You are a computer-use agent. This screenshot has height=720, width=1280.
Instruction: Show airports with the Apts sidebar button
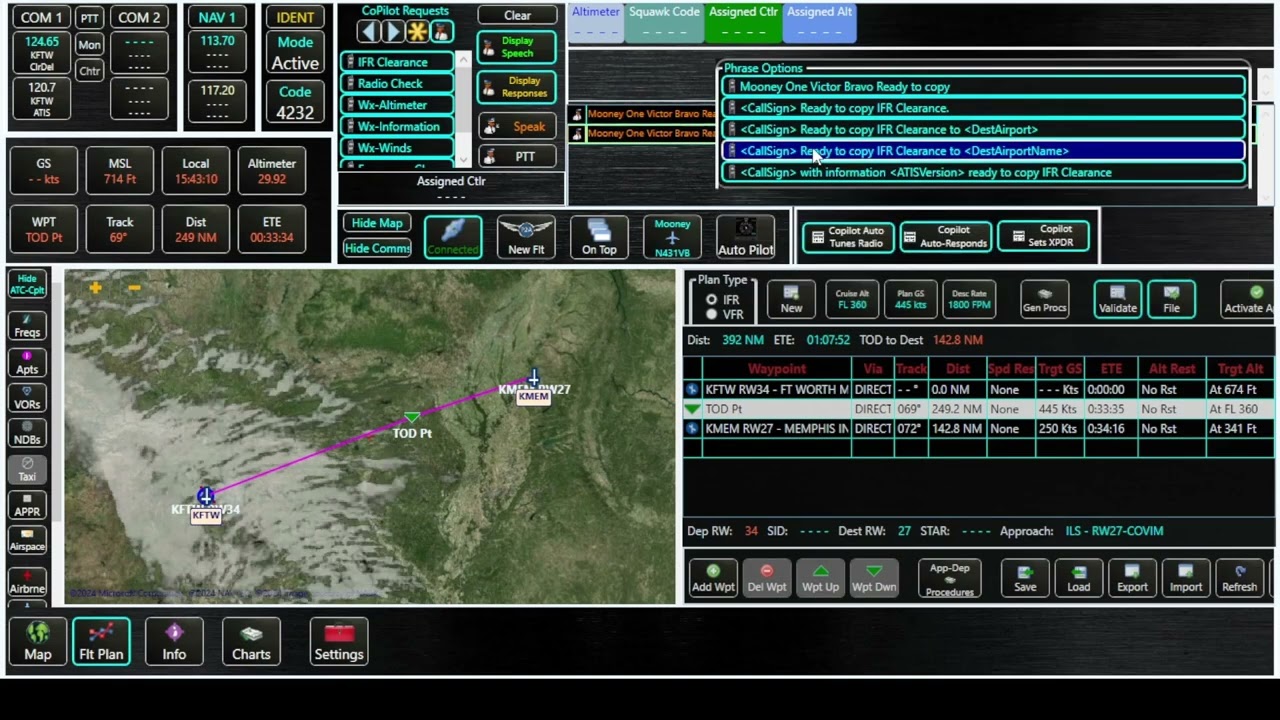tap(27, 362)
